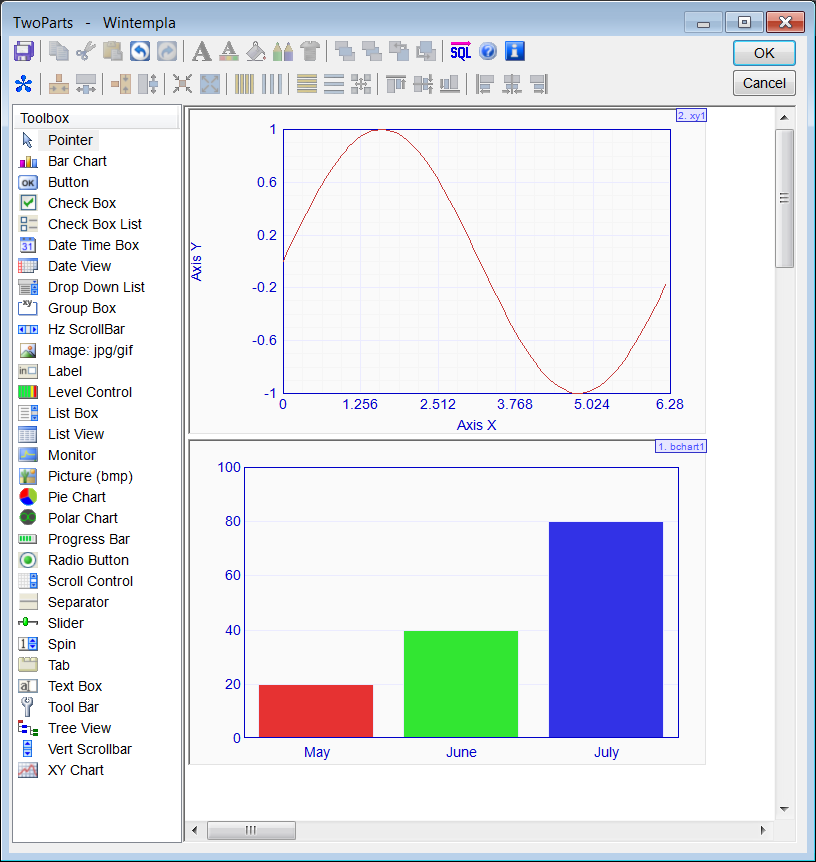Click the Save floppy disk icon

(x=24, y=52)
